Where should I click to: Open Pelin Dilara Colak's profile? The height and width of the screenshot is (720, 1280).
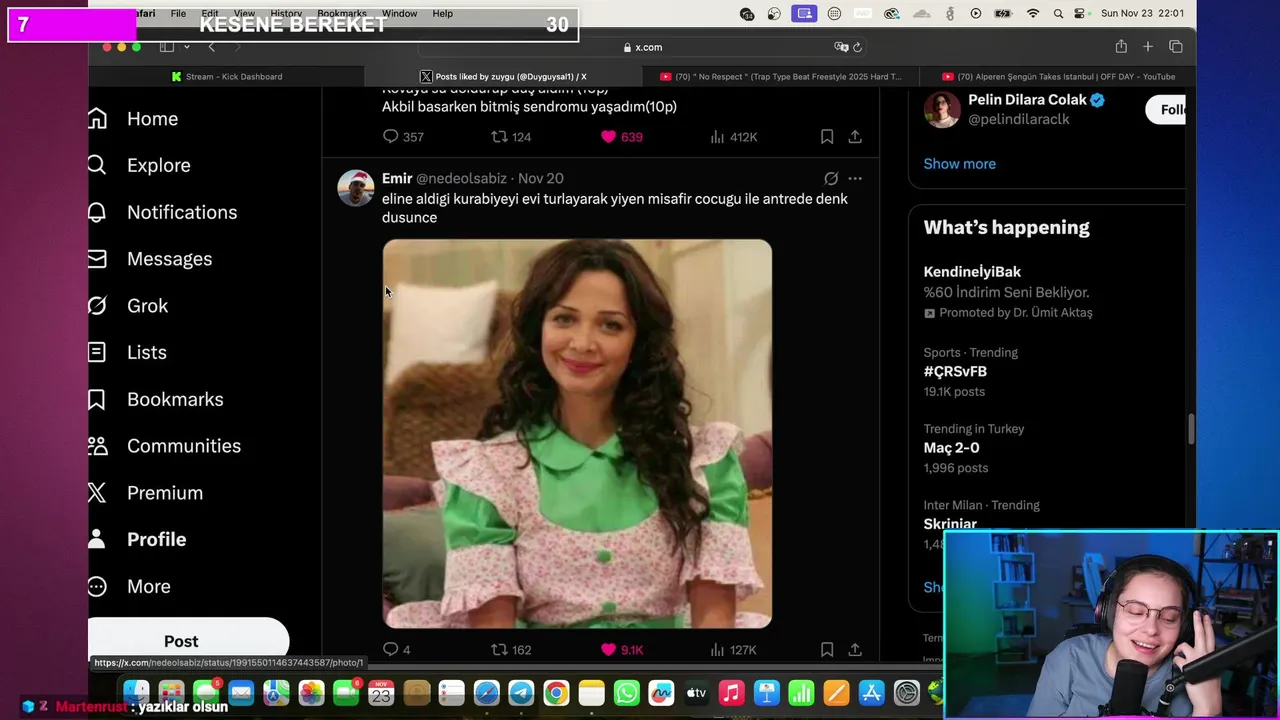tap(1026, 100)
